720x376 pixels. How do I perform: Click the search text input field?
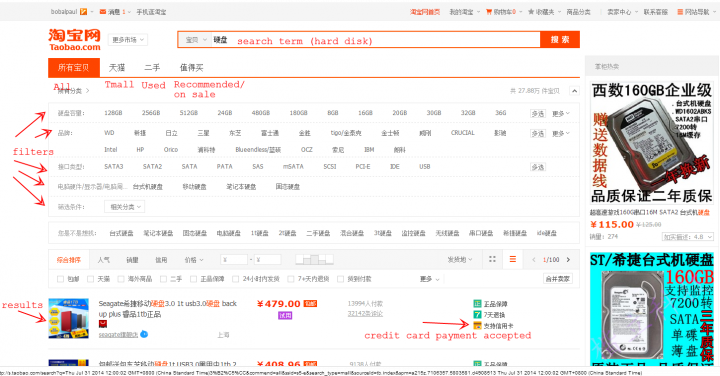(x=376, y=40)
